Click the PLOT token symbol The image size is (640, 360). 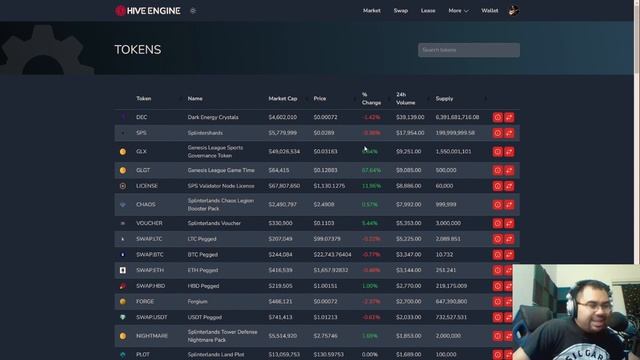click(x=142, y=355)
